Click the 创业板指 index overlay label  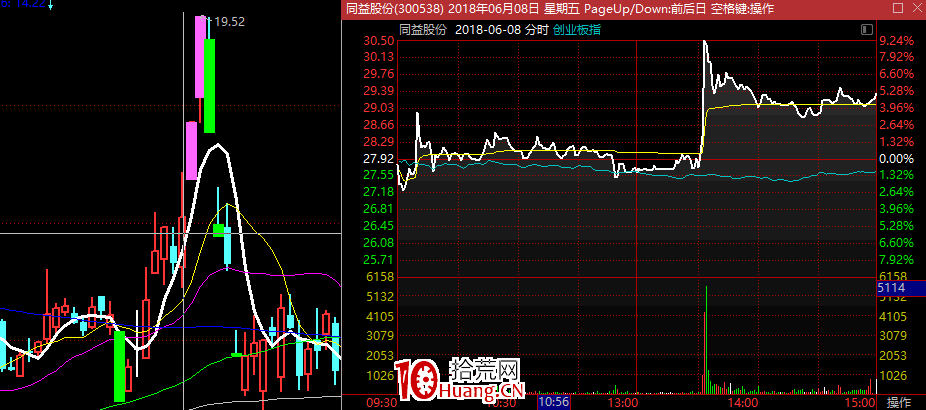coord(577,30)
